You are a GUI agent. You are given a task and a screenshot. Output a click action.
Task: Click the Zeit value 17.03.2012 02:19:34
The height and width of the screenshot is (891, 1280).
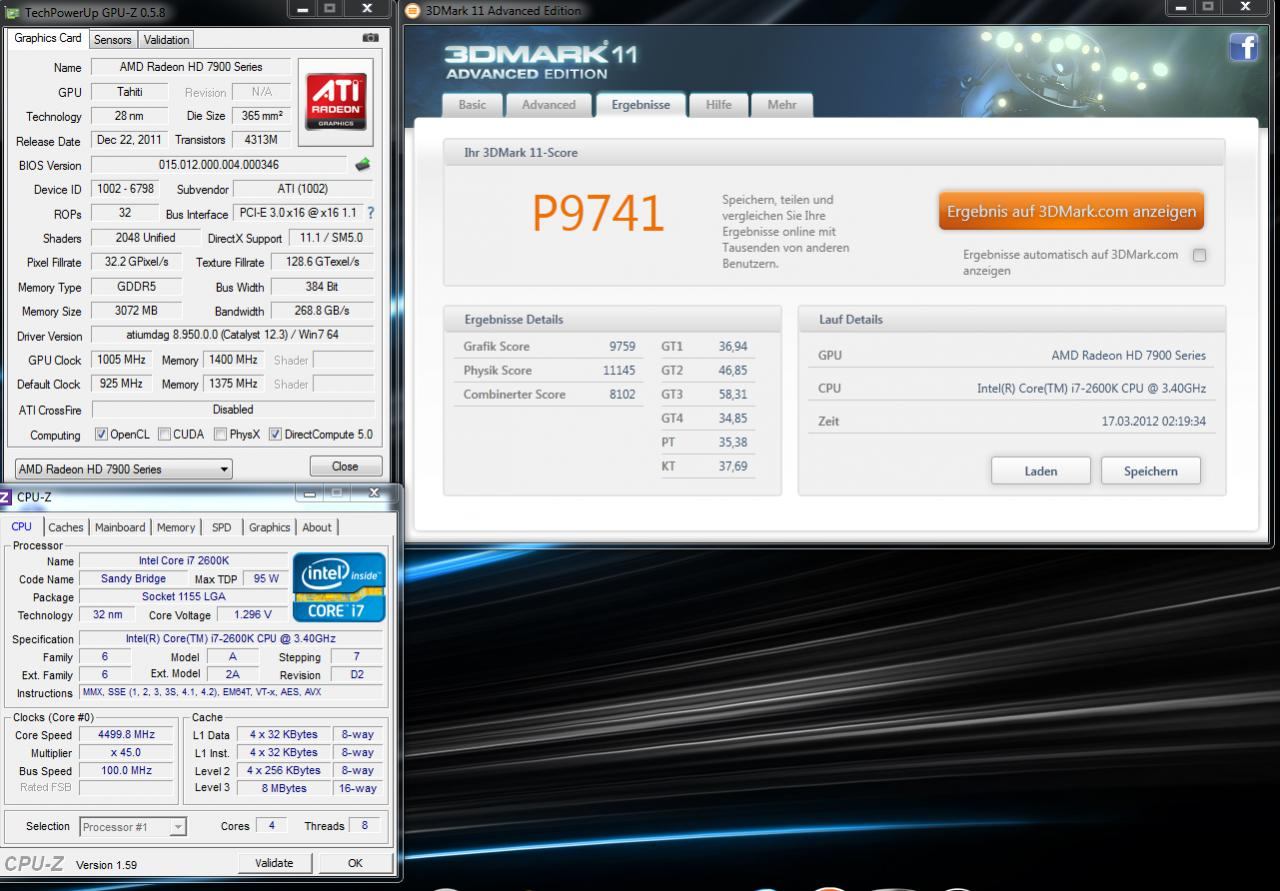[x=1154, y=421]
